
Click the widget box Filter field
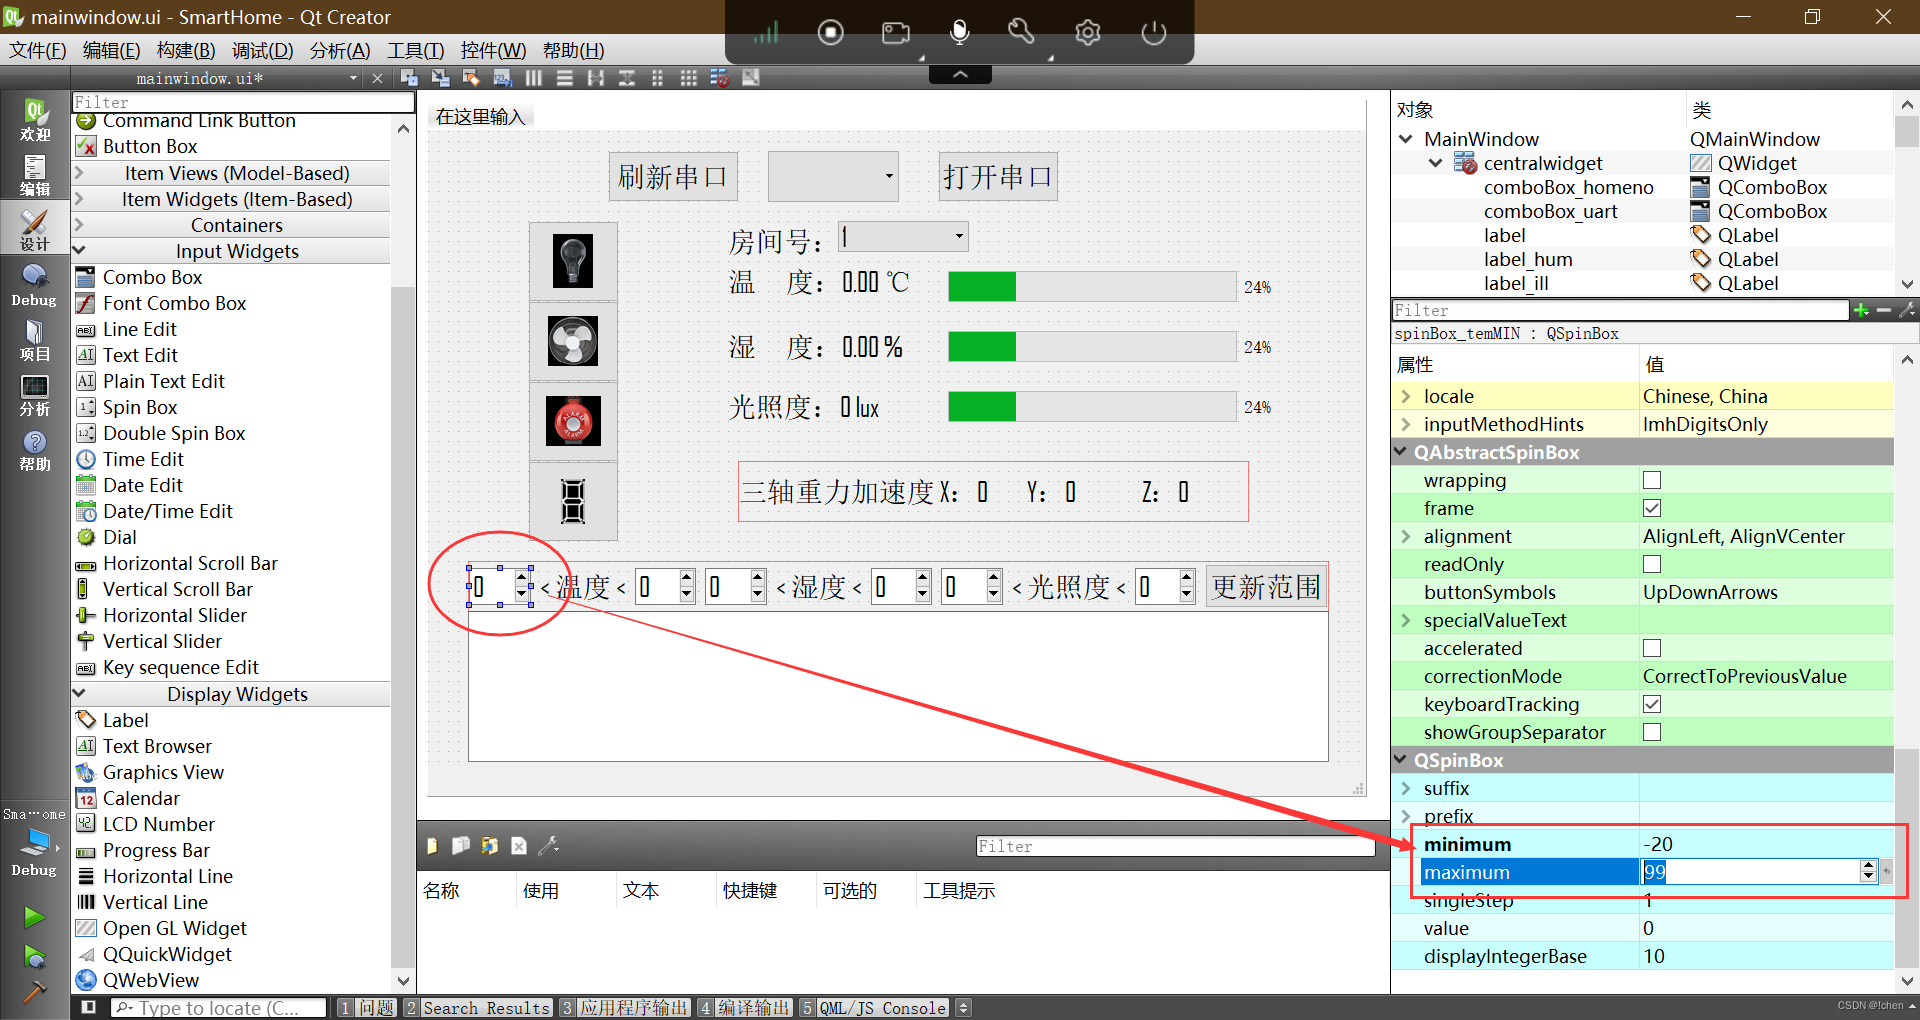[243, 102]
